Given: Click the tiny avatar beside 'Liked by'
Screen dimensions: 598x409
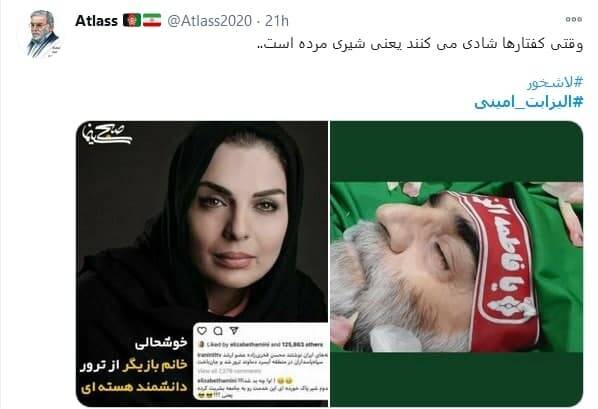Looking at the screenshot, I should point(201,345).
